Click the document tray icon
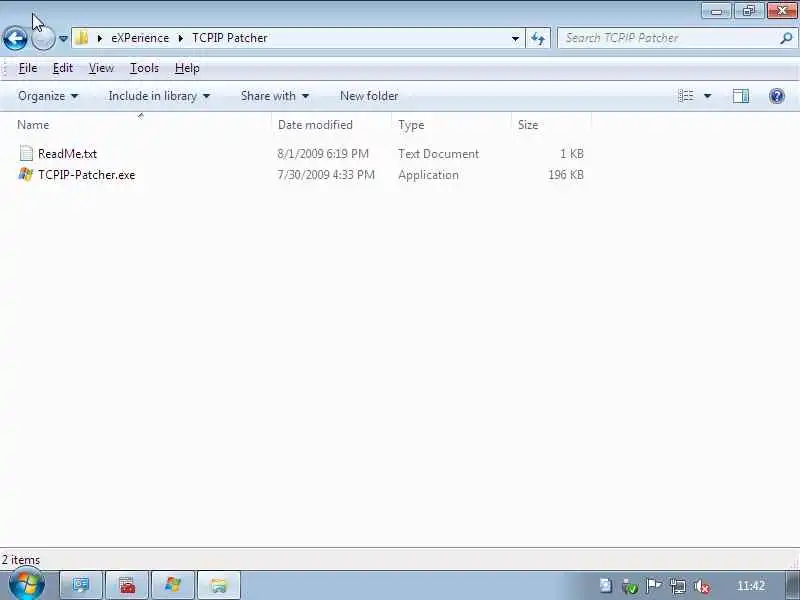The image size is (800, 600). tap(606, 586)
